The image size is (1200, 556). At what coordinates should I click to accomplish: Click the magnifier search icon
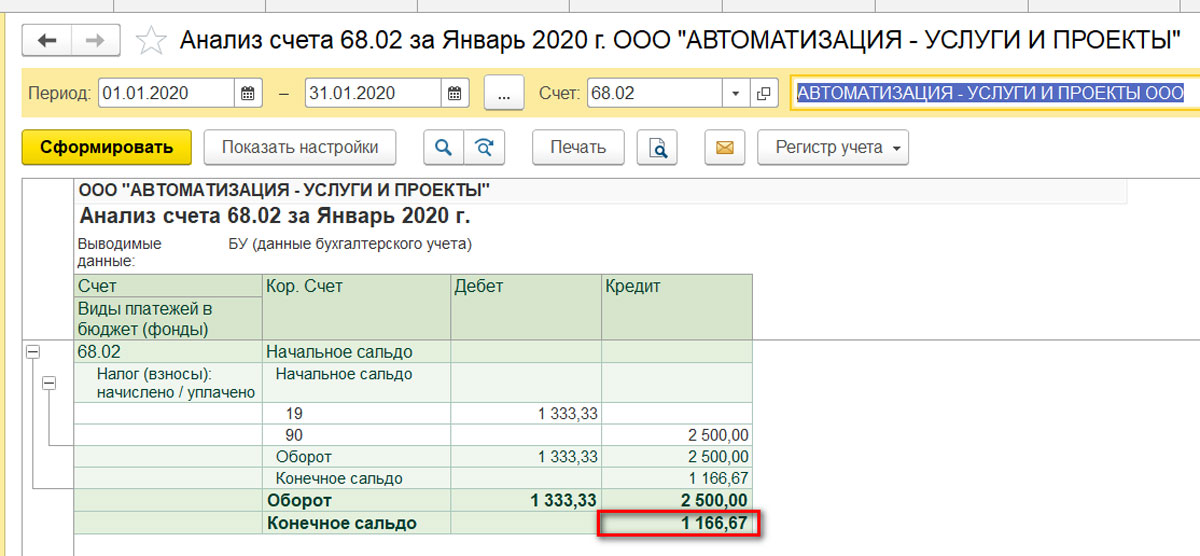(x=443, y=147)
